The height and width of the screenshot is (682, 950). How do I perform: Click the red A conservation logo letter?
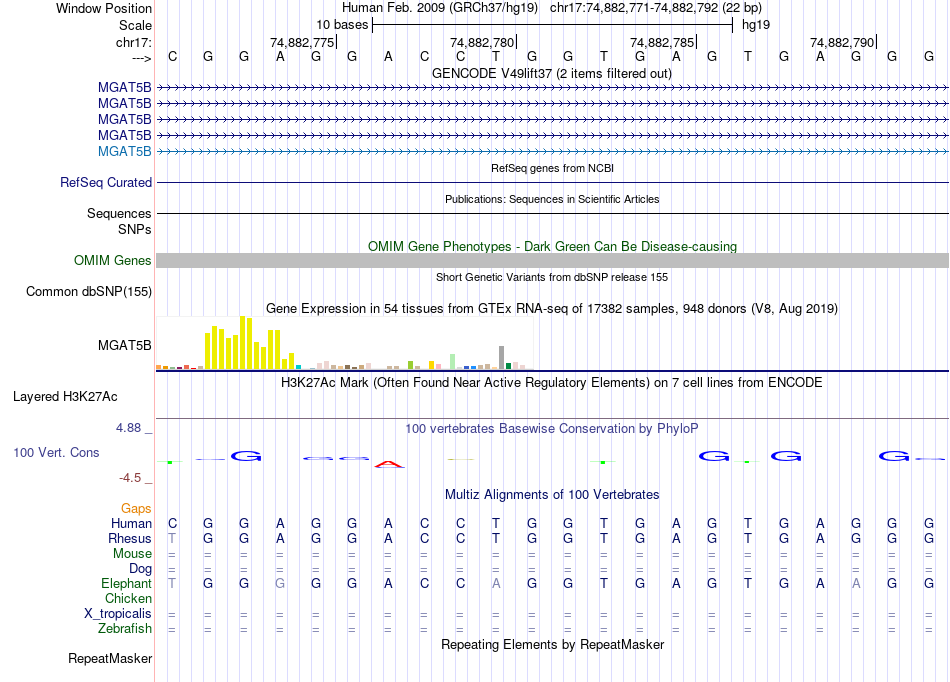[x=389, y=465]
